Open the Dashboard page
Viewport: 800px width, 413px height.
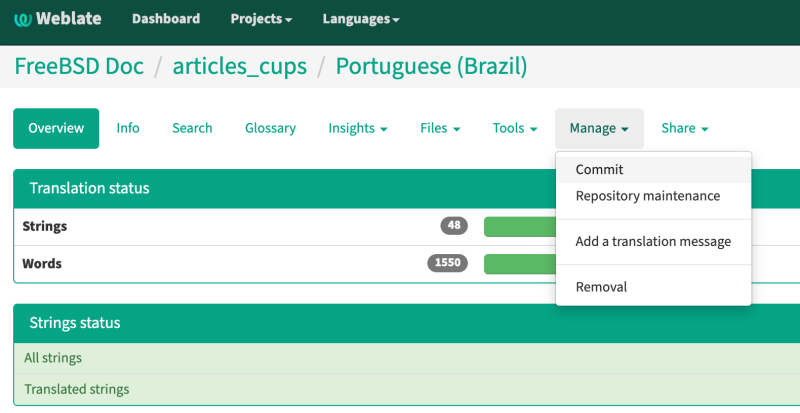click(166, 19)
